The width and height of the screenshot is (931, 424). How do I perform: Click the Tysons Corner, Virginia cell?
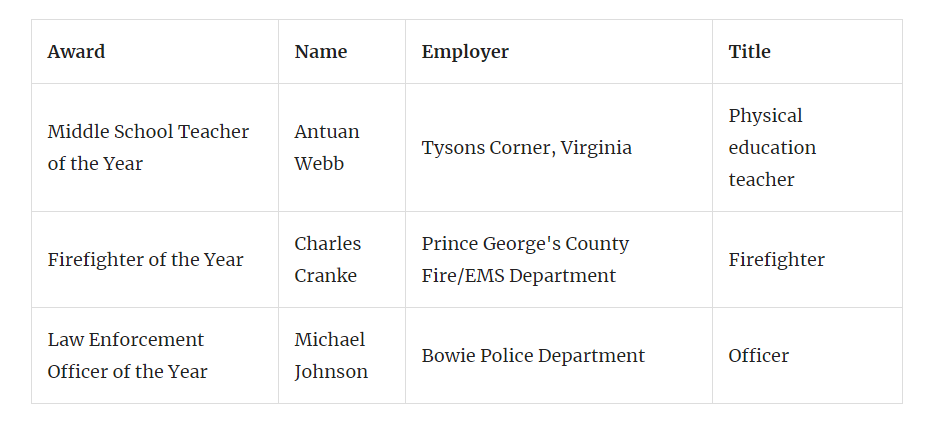point(526,148)
